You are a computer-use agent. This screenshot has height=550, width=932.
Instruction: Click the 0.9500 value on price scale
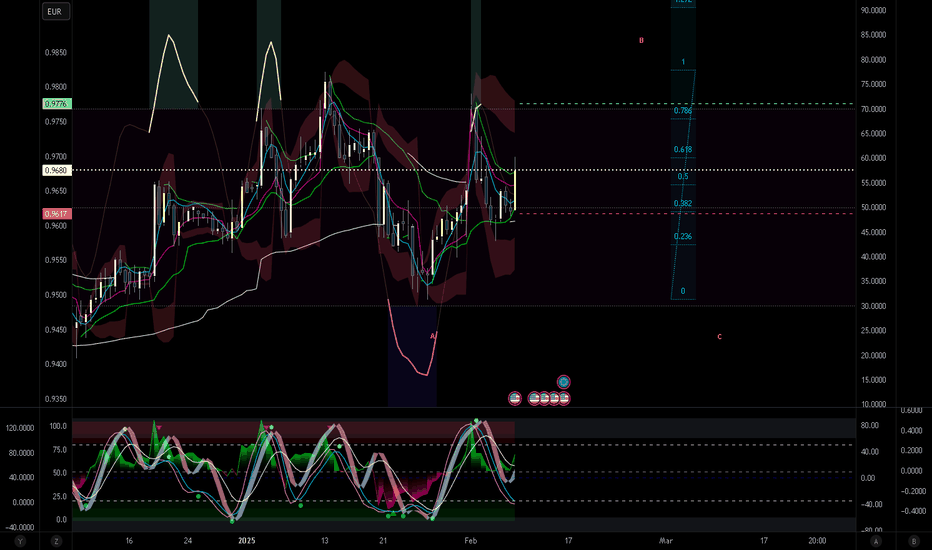click(56, 295)
